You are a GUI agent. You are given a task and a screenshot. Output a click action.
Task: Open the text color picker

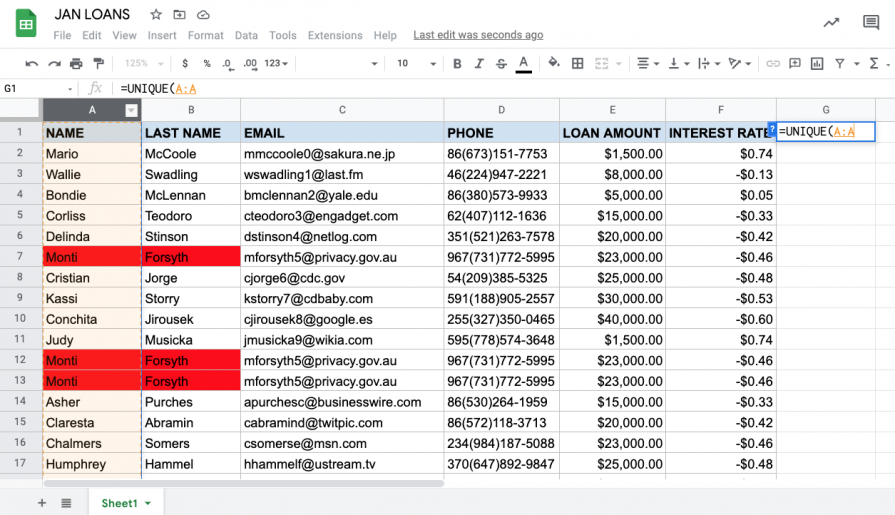[x=523, y=64]
